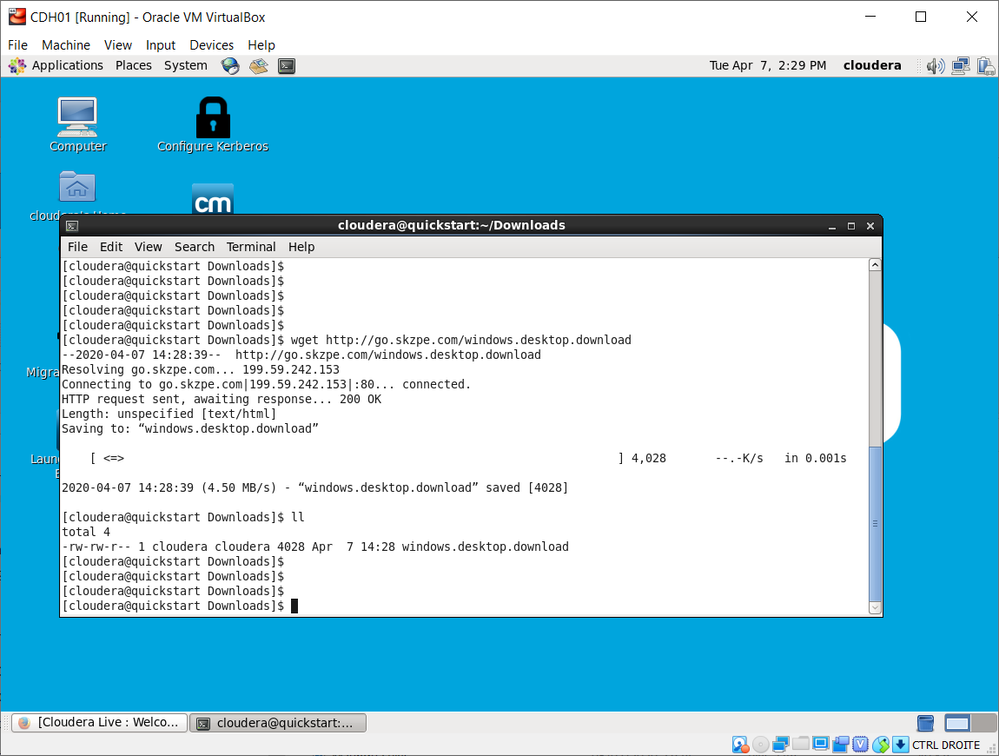Image resolution: width=999 pixels, height=756 pixels.
Task: Open the Cloudera Manager cm icon
Action: click(x=213, y=199)
